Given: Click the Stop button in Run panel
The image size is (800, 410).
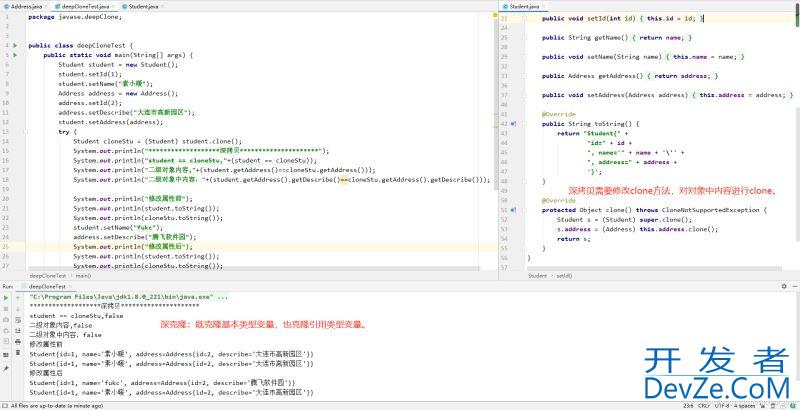Looking at the screenshot, I should (6, 309).
